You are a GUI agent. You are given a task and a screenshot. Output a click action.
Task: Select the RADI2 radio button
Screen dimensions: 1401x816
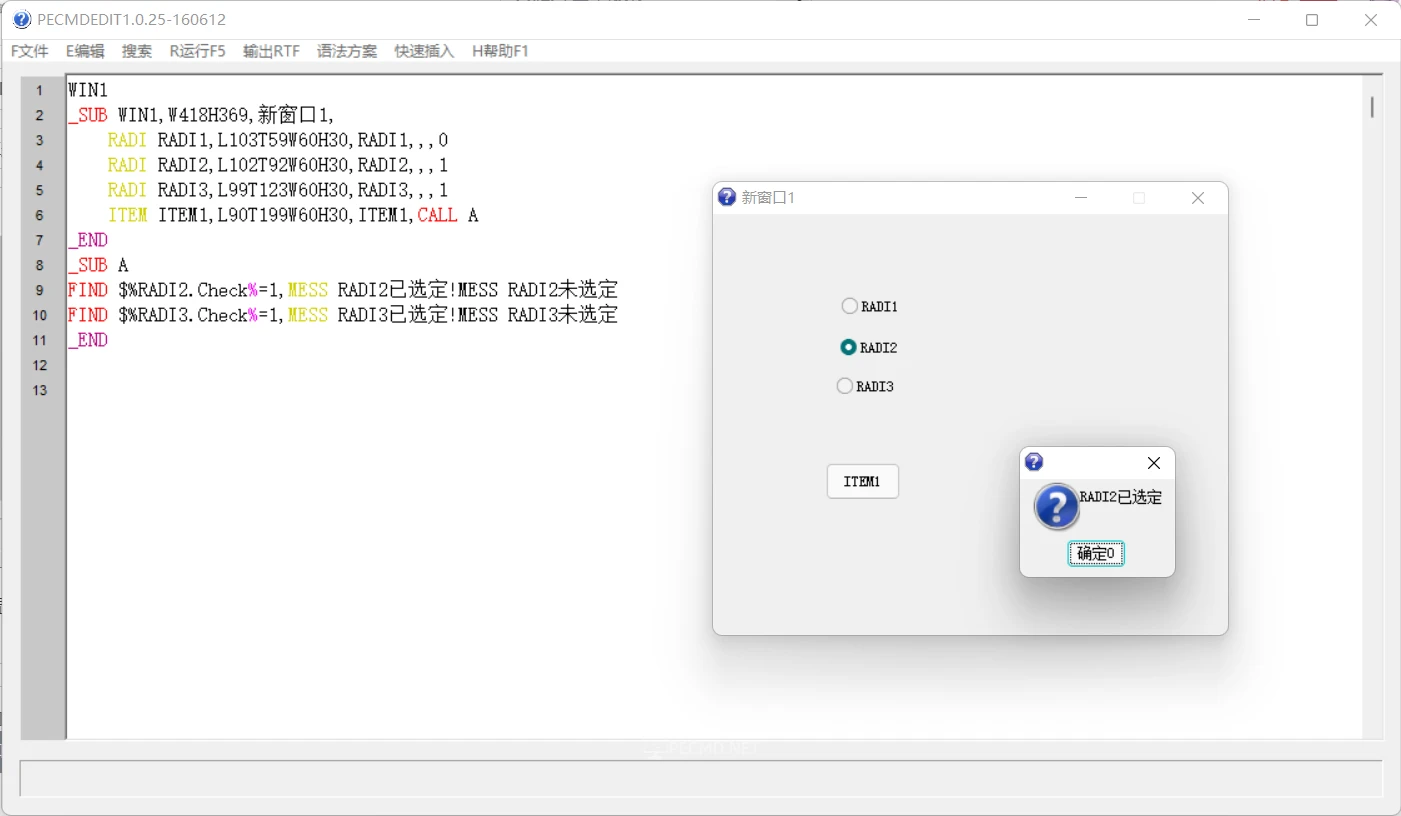pyautogui.click(x=869, y=347)
